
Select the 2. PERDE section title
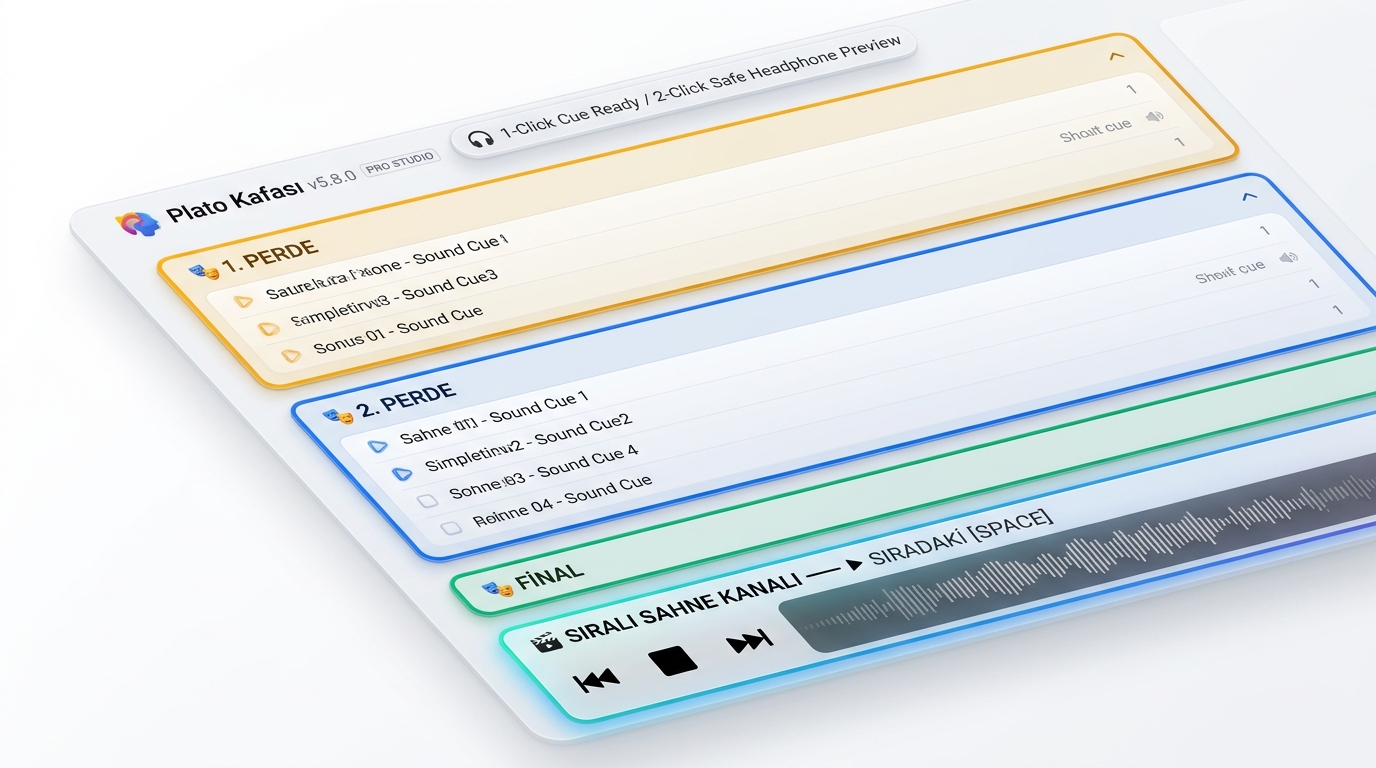(405, 400)
